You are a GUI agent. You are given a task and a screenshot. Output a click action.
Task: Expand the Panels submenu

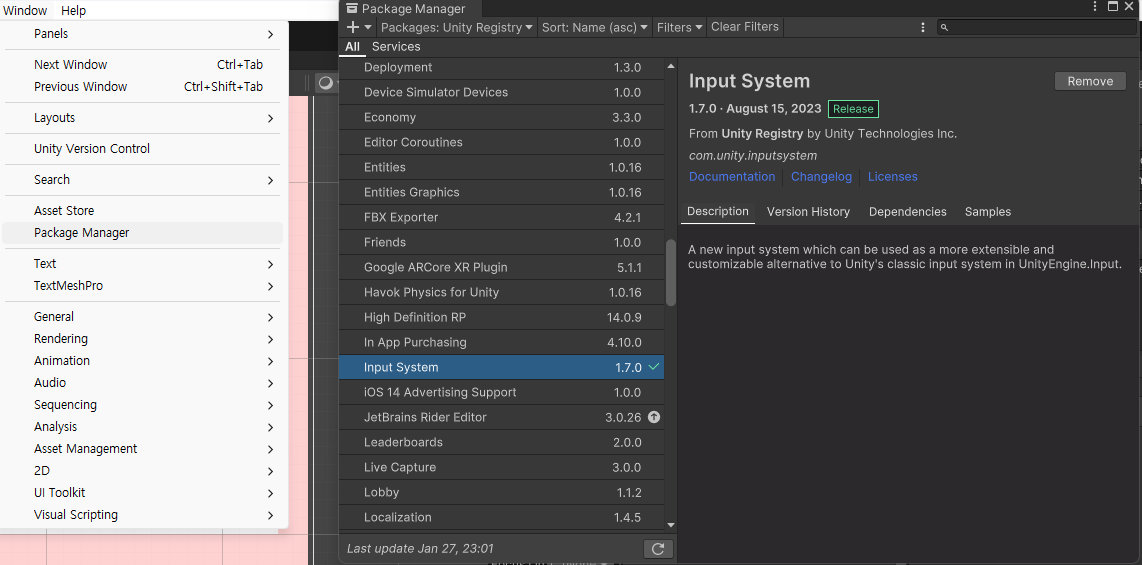pos(144,34)
